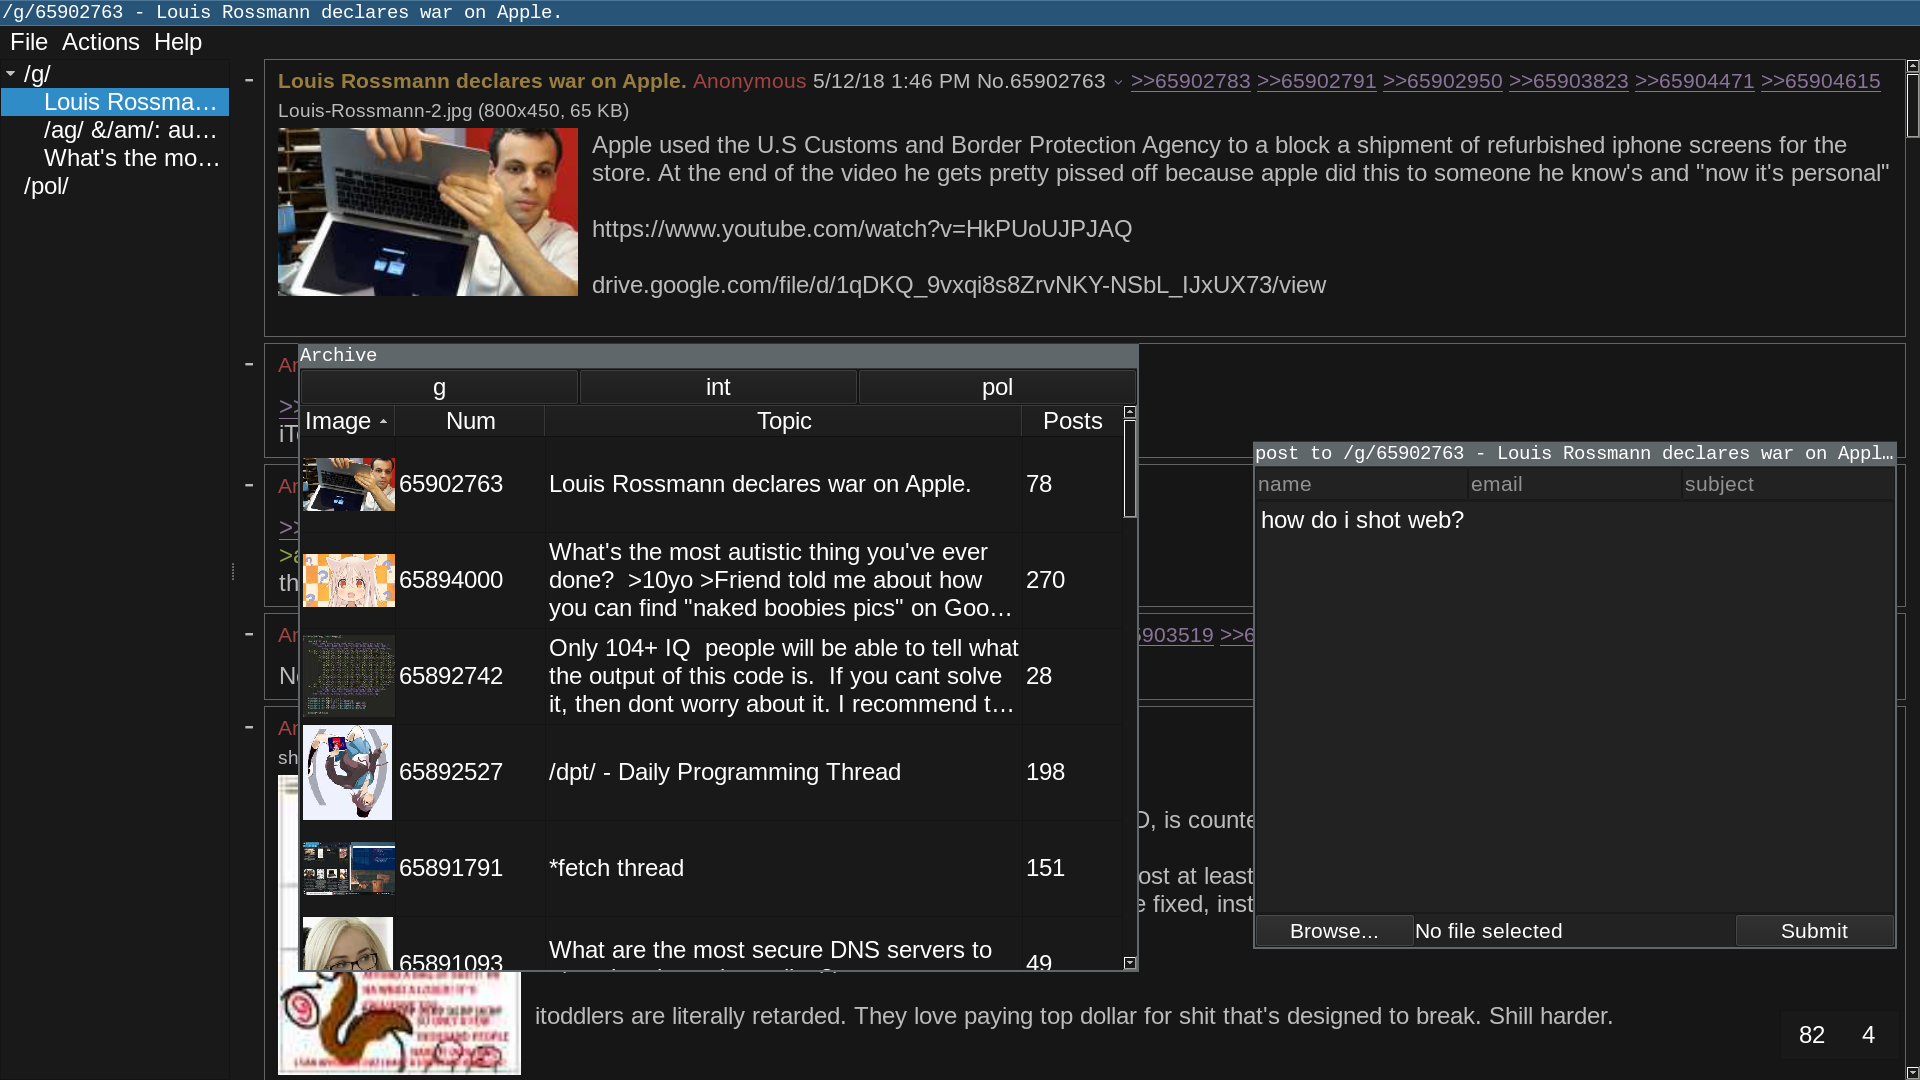The width and height of the screenshot is (1920, 1080).
Task: Sort archive by Image column
Action: point(347,421)
